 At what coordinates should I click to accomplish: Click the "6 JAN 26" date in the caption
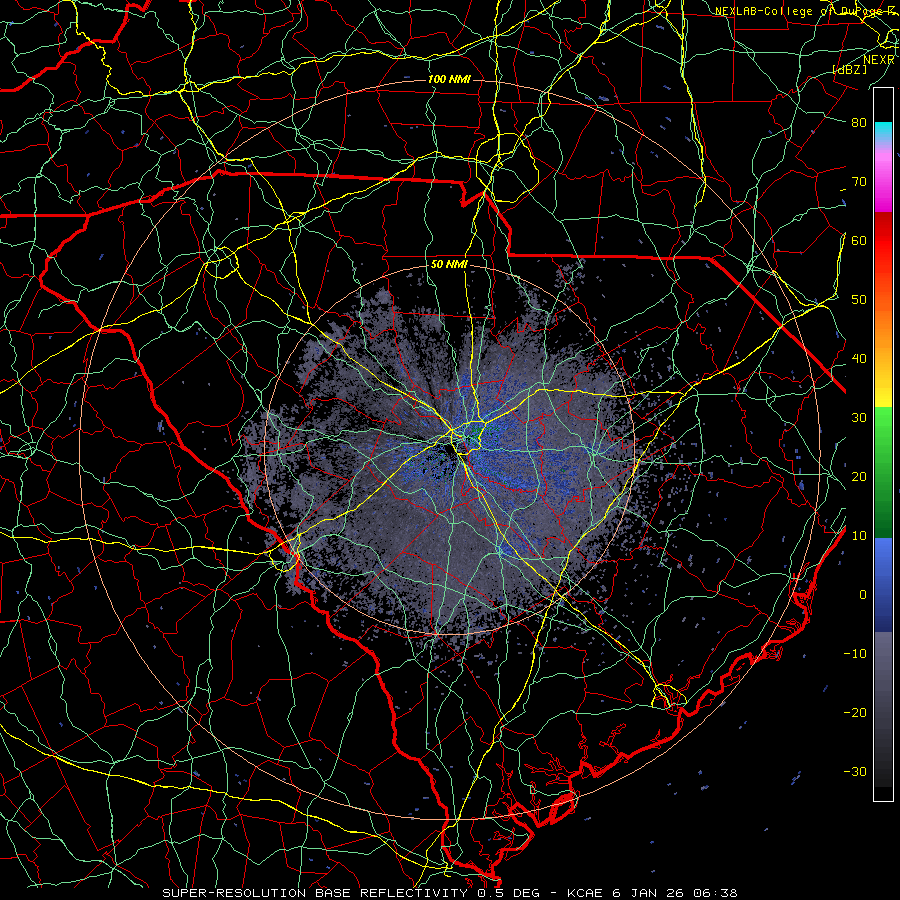650,893
